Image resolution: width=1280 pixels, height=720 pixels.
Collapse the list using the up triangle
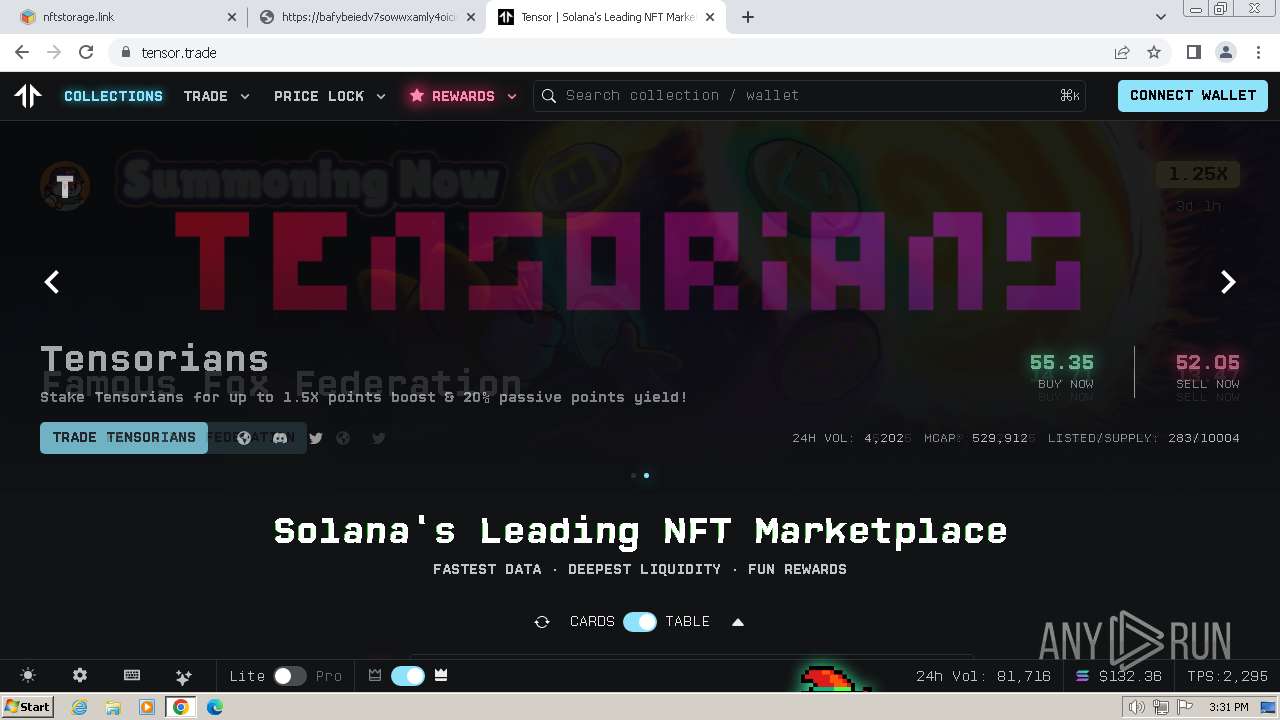pos(738,622)
